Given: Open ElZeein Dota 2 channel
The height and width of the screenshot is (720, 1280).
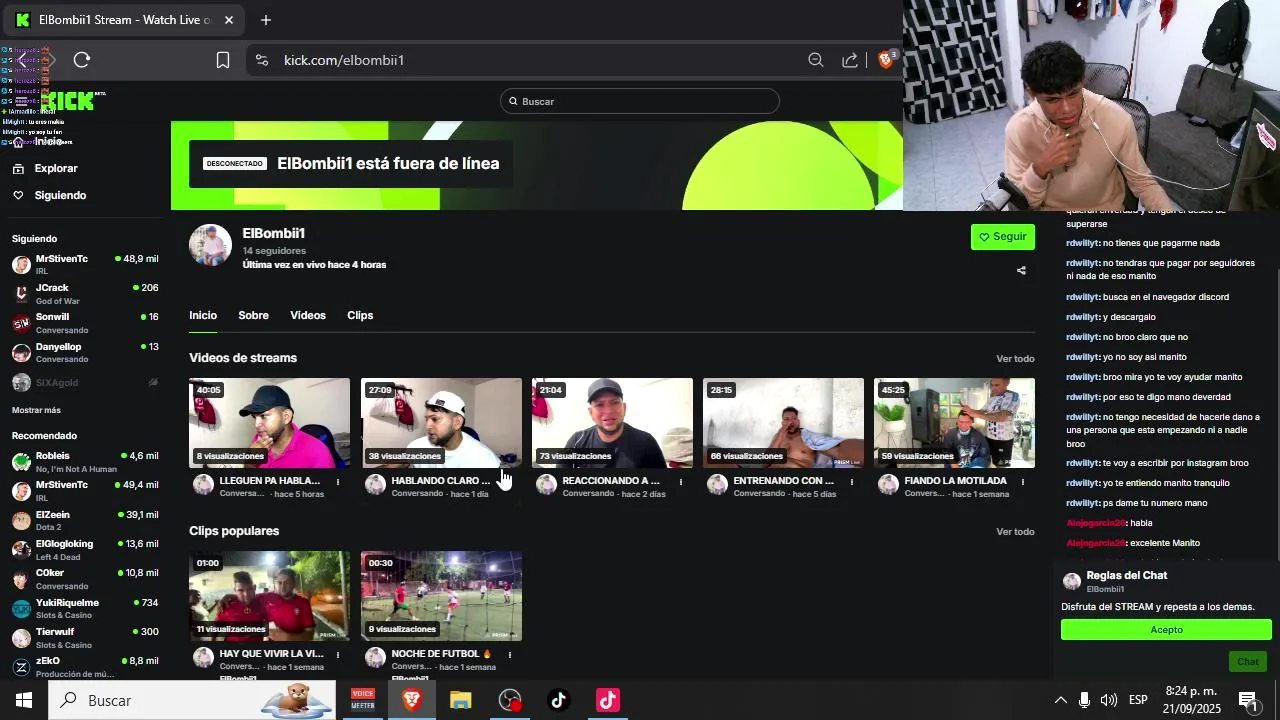Looking at the screenshot, I should click(x=85, y=521).
